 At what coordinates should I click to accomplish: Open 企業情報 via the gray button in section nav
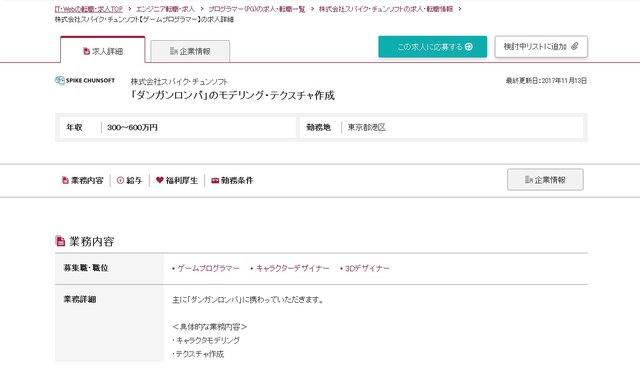point(545,180)
